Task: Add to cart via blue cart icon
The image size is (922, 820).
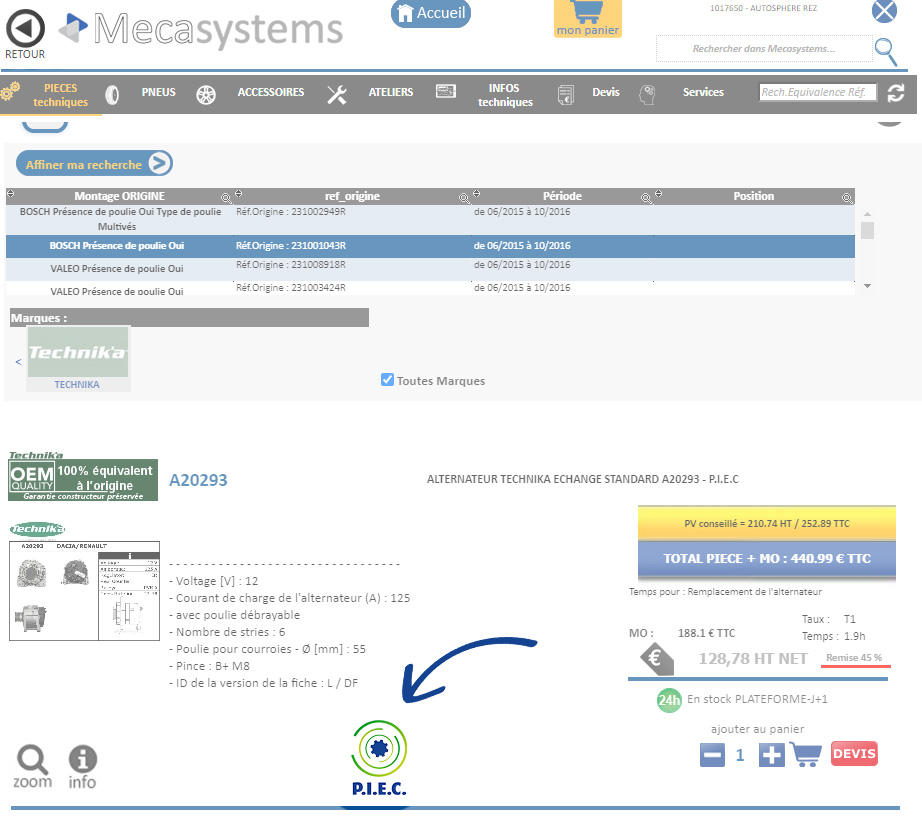Action: (x=806, y=754)
